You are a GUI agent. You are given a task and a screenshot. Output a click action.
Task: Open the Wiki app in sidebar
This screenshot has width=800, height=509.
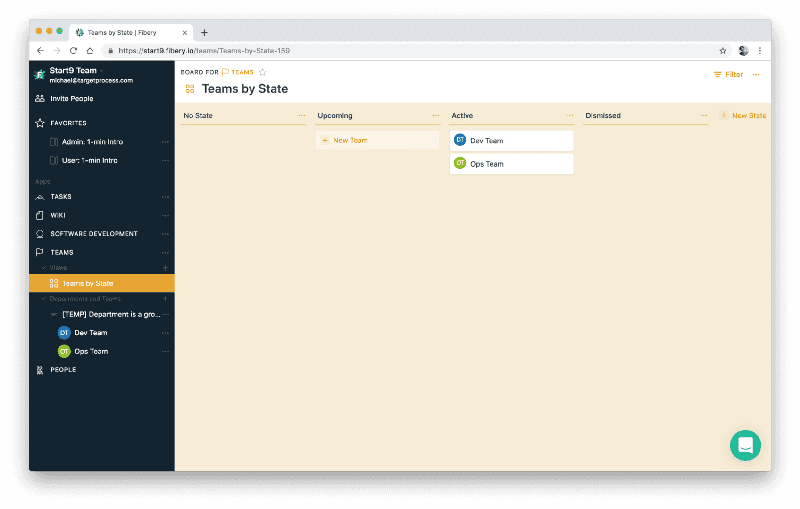click(x=59, y=215)
